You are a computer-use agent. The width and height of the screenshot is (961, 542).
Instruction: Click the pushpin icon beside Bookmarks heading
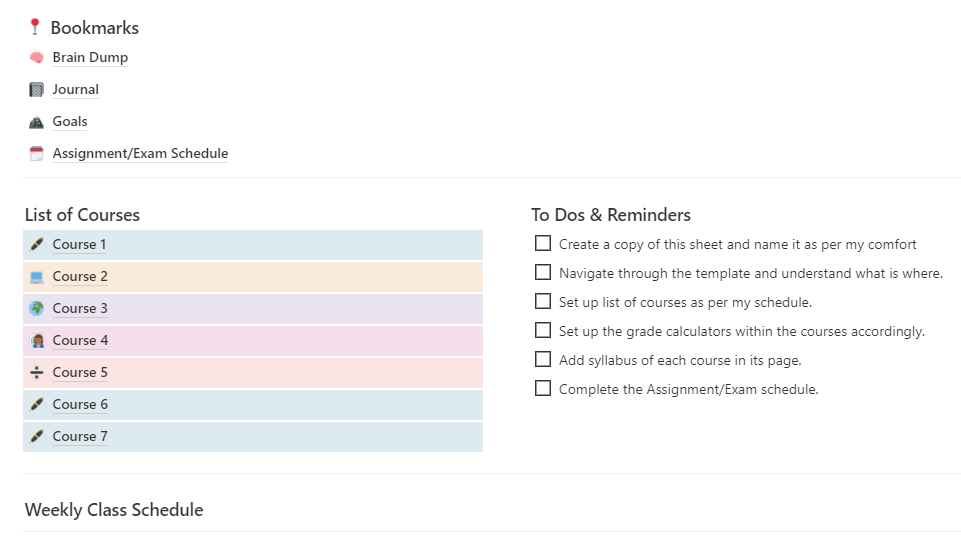[35, 28]
